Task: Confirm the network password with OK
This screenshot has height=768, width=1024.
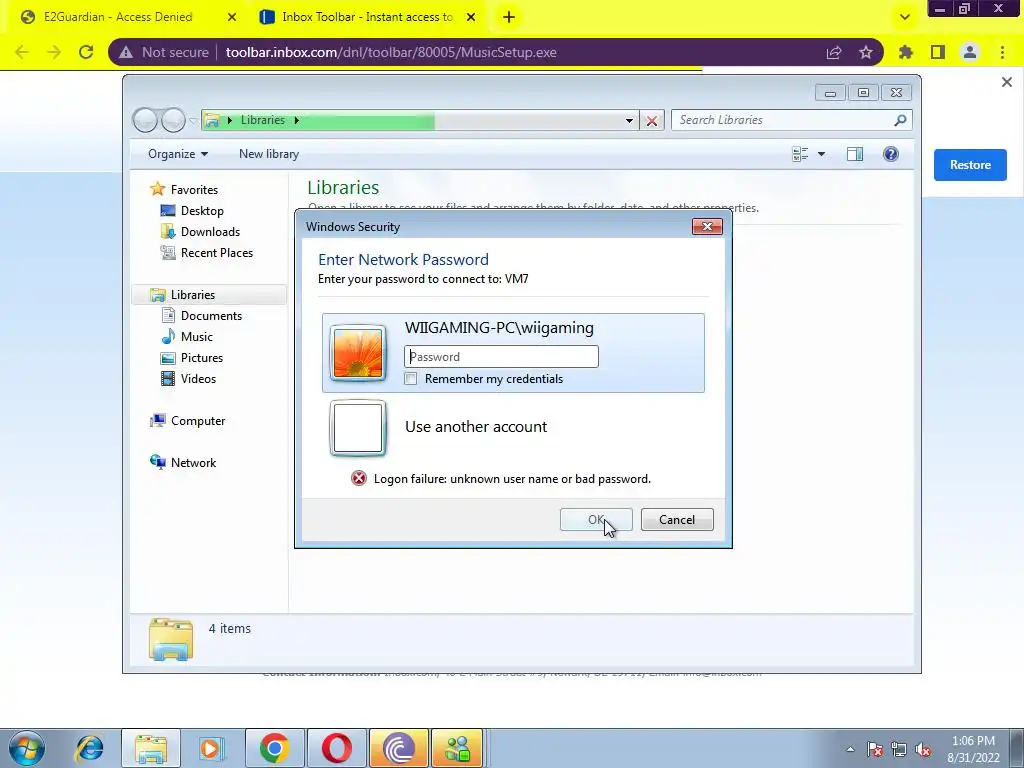Action: [x=596, y=520]
